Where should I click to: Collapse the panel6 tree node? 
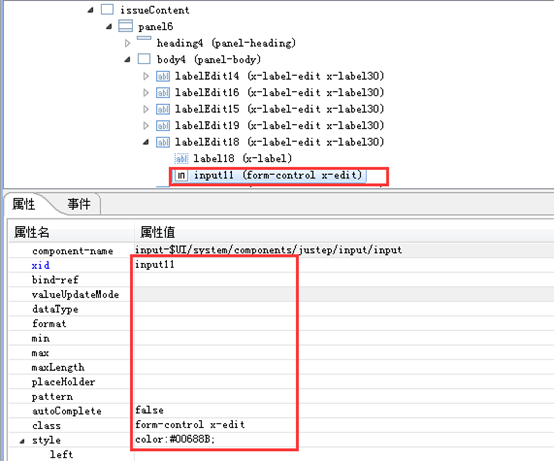(x=109, y=26)
